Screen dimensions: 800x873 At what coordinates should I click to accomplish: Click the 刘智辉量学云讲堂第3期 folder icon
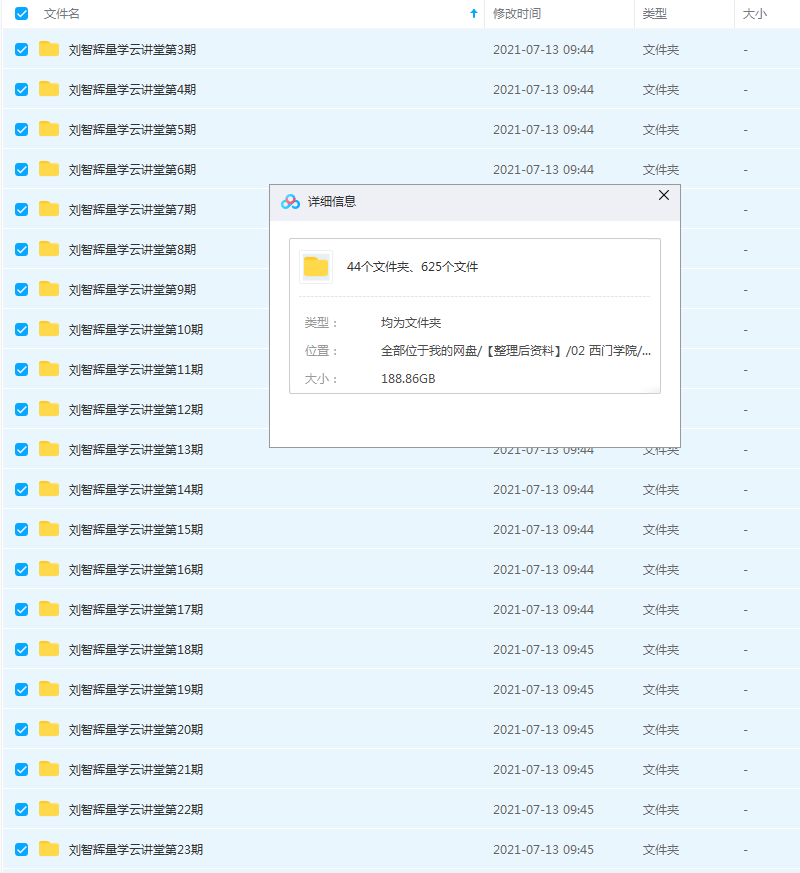(49, 49)
